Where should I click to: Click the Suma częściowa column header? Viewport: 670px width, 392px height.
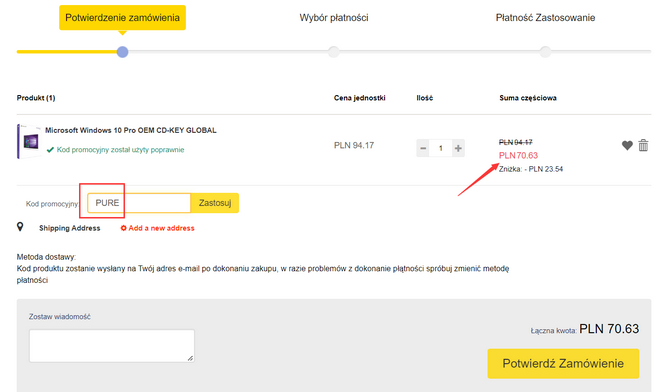tap(528, 98)
